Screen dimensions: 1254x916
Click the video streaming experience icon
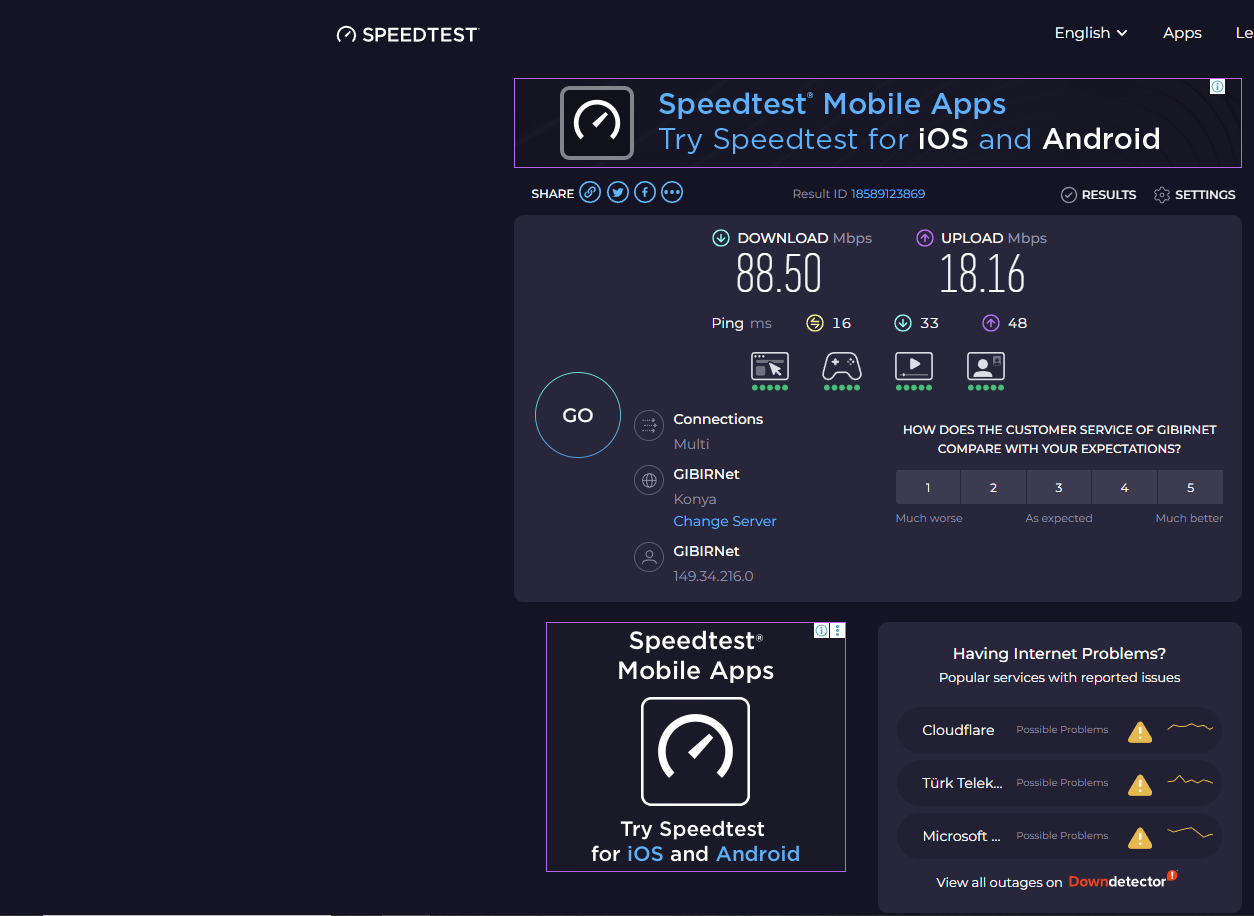(914, 367)
